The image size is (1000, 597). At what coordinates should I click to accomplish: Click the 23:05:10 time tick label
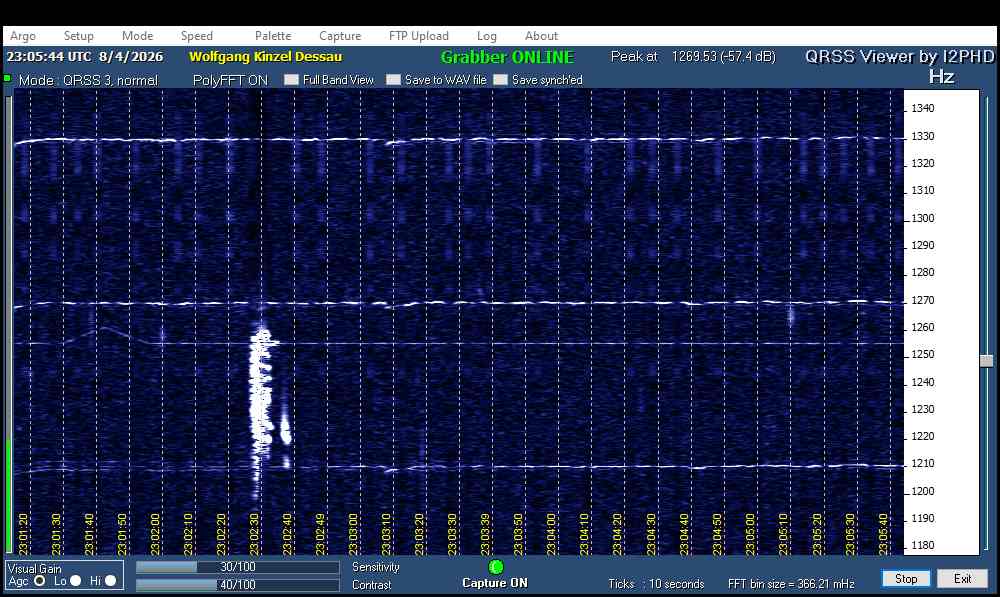[784, 534]
